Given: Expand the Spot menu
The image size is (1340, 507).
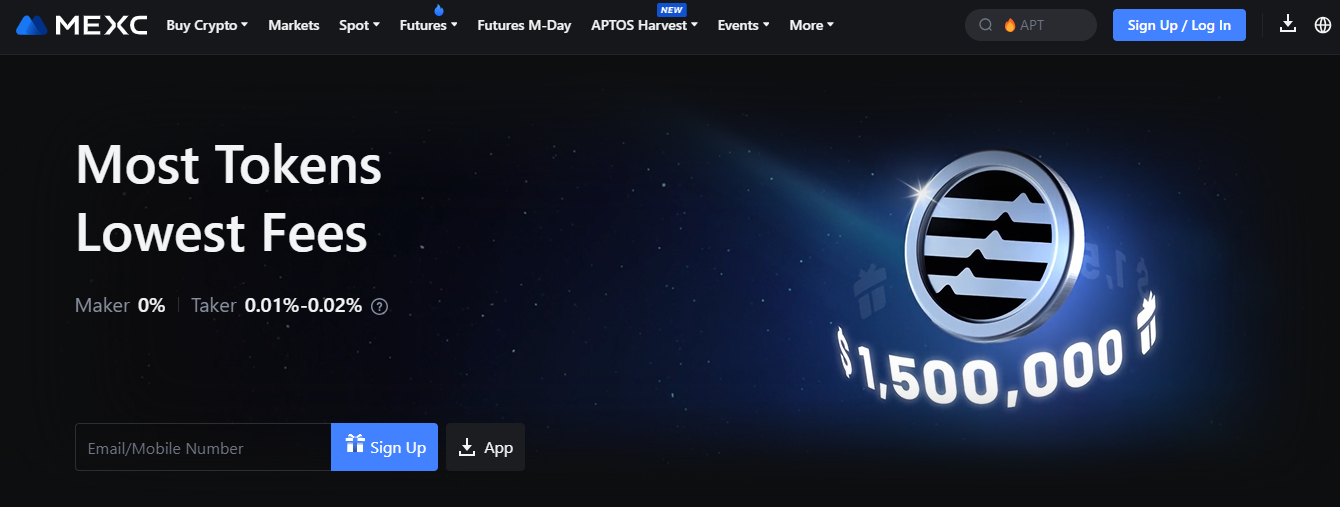Looking at the screenshot, I should 359,25.
